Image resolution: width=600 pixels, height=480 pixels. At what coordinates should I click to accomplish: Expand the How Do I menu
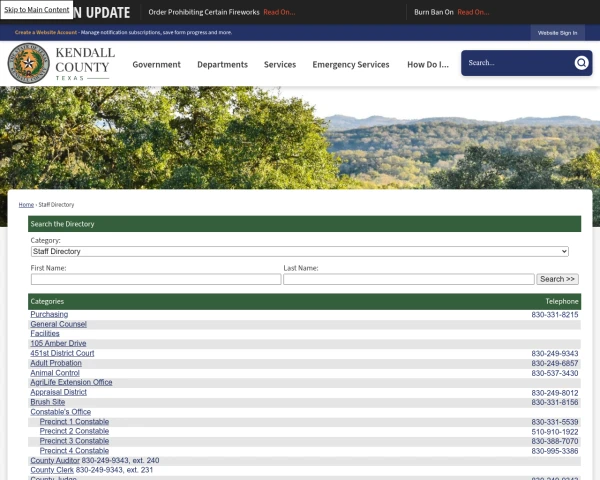[x=428, y=64]
